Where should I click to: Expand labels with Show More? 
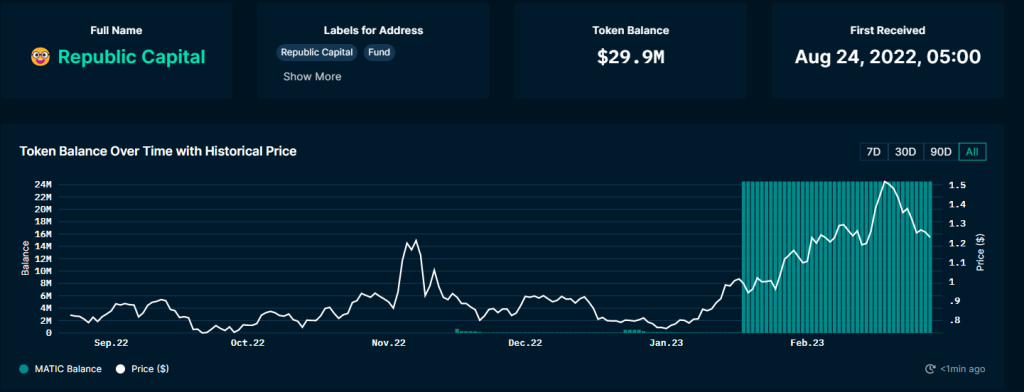pos(312,76)
